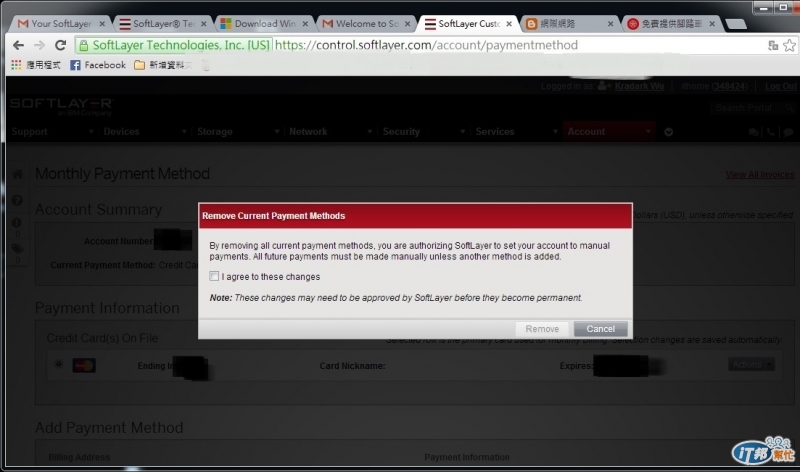The height and width of the screenshot is (472, 800).
Task: Select the MasterCard row radio button
Action: tap(59, 364)
